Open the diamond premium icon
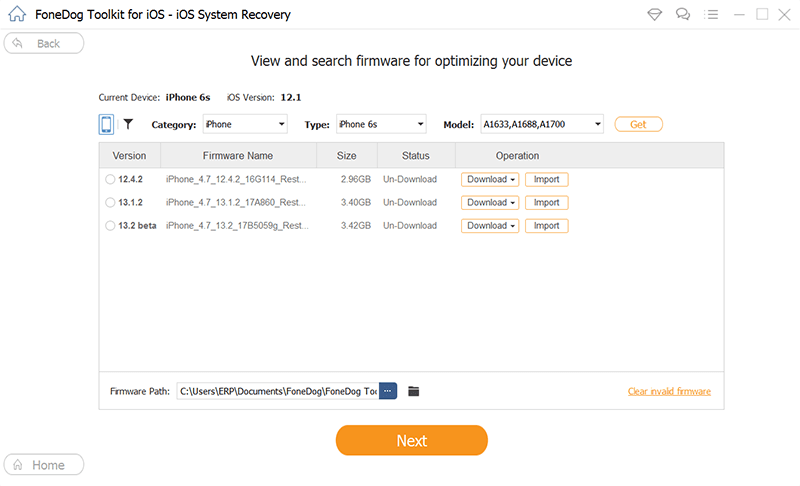 click(x=655, y=14)
